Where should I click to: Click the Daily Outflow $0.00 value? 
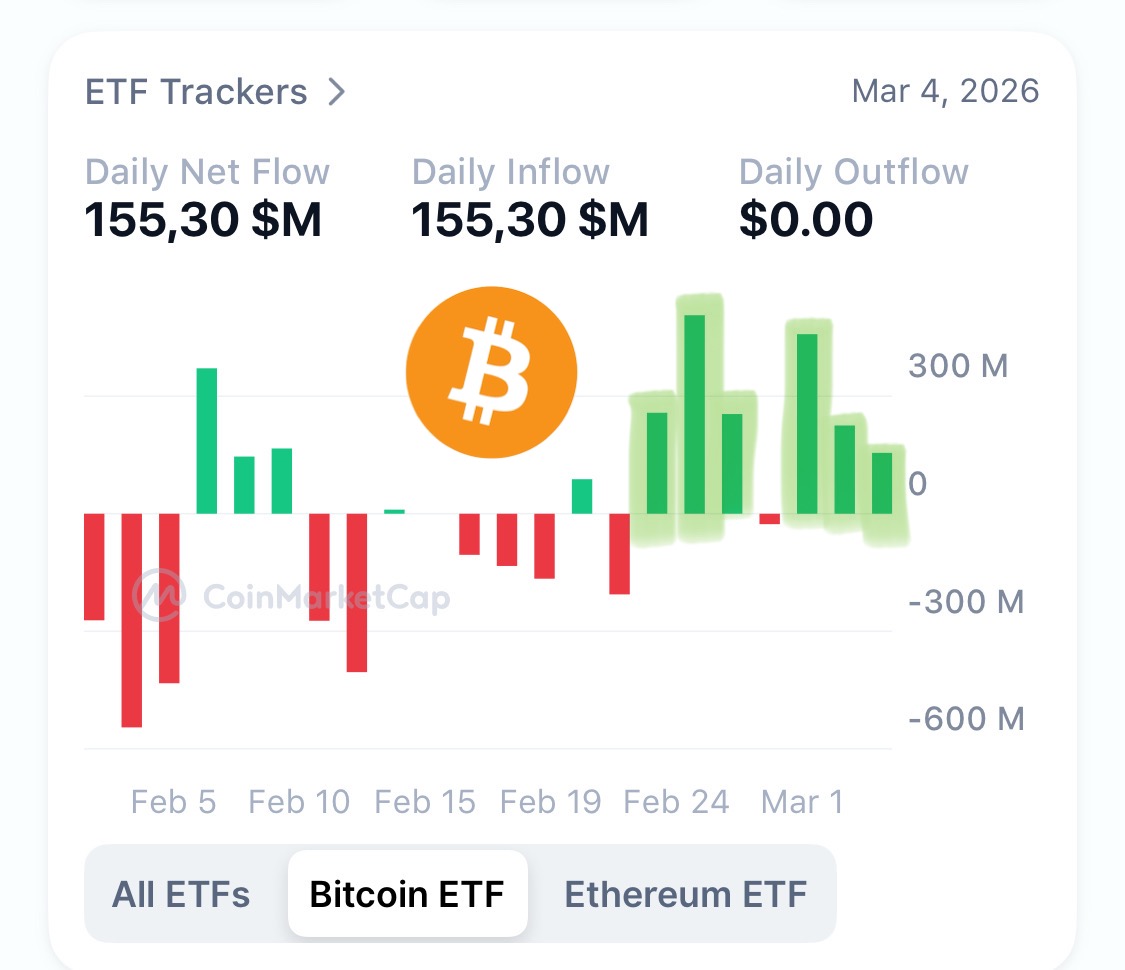(x=805, y=219)
